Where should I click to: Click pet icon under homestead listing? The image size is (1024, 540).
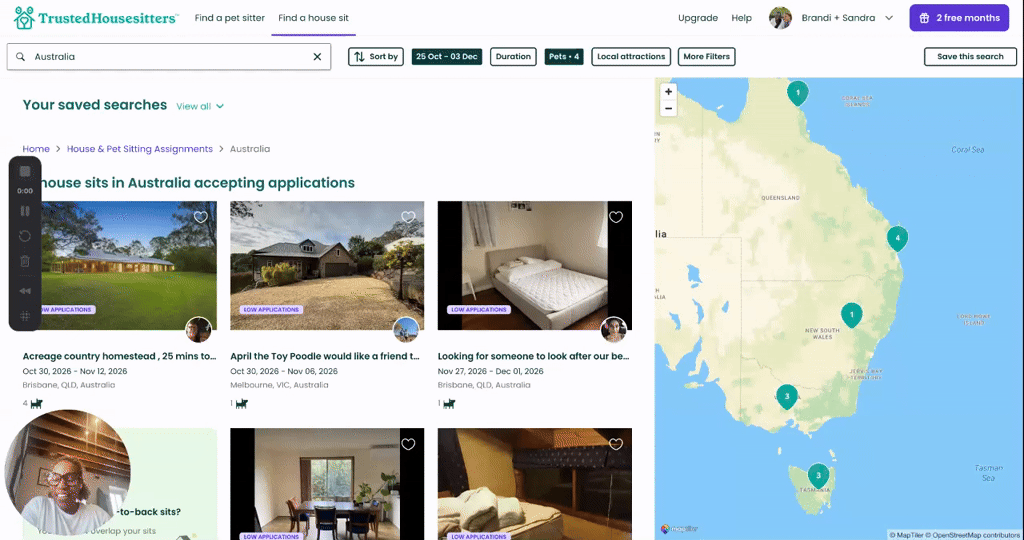coord(37,404)
